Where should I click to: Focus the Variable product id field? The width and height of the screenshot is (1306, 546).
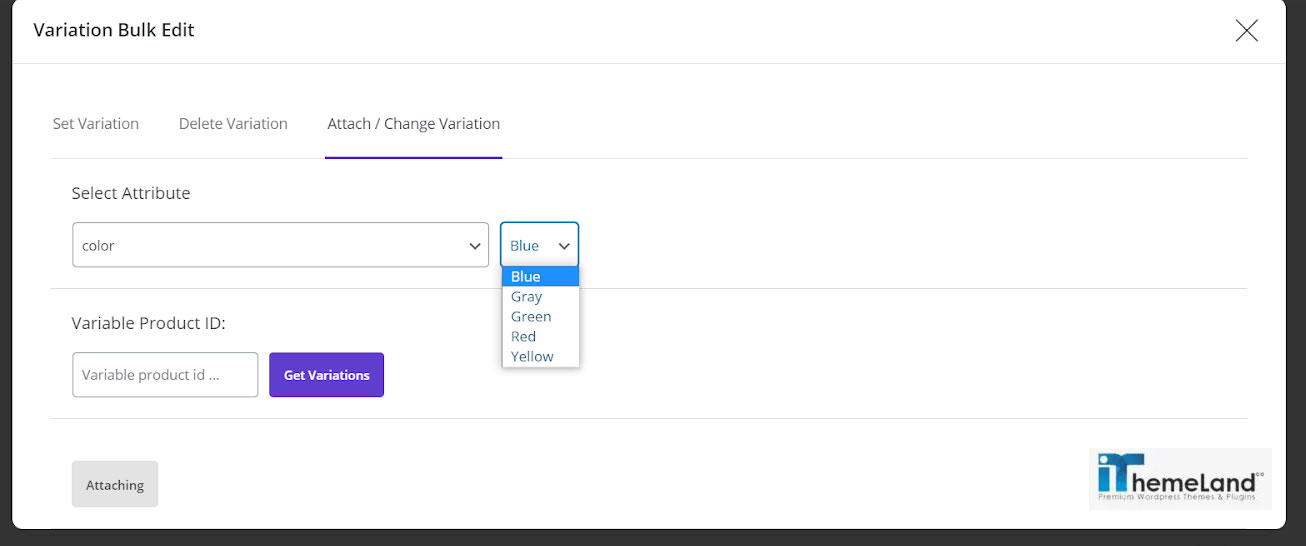[x=165, y=375]
